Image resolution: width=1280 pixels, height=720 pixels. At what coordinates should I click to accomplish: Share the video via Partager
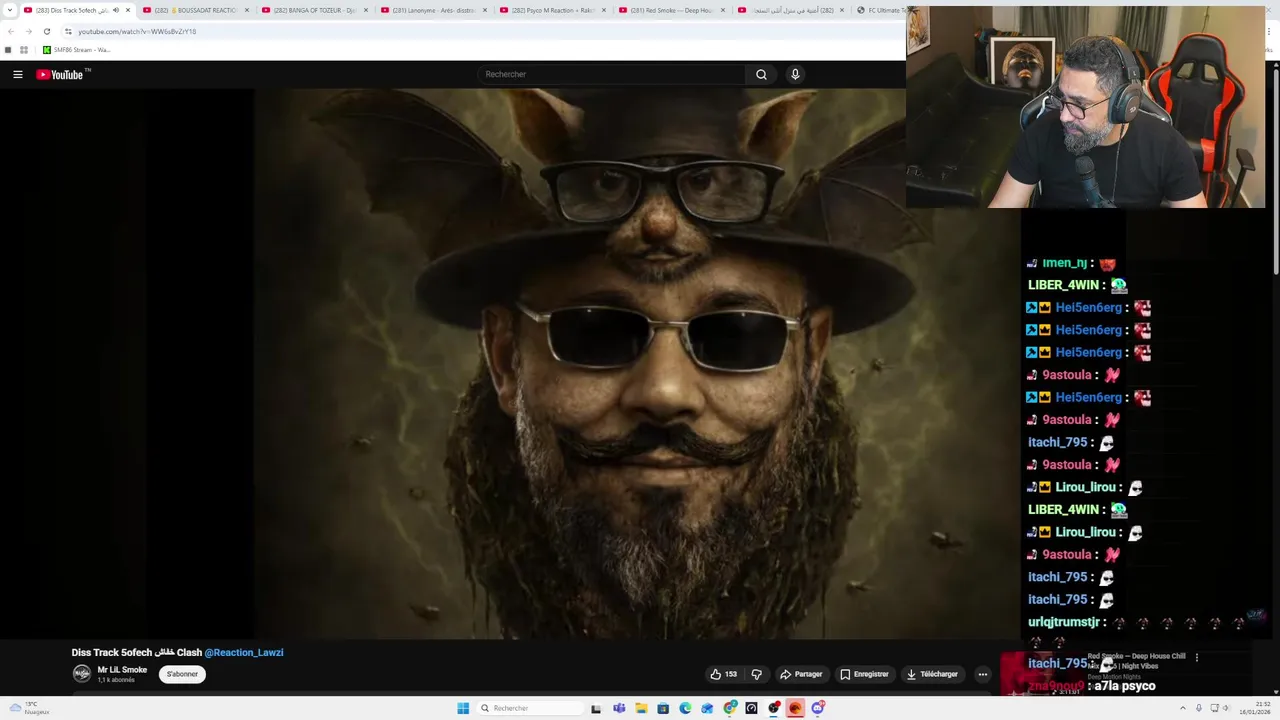click(801, 674)
